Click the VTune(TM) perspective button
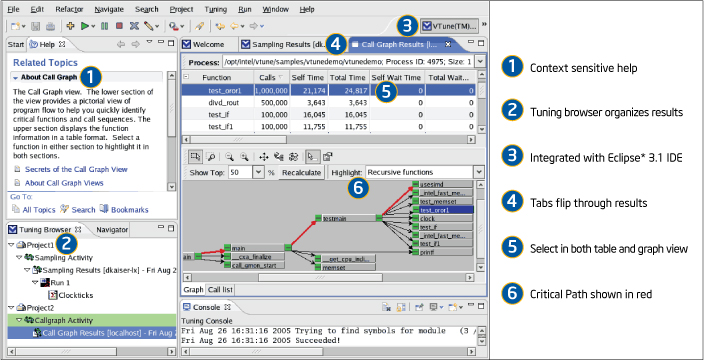 pos(449,26)
